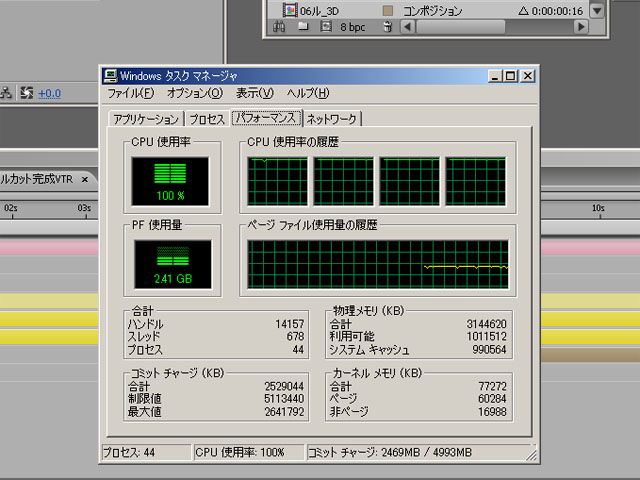
Task: Grab the Task Manager resize grip corner
Action: coord(531,455)
